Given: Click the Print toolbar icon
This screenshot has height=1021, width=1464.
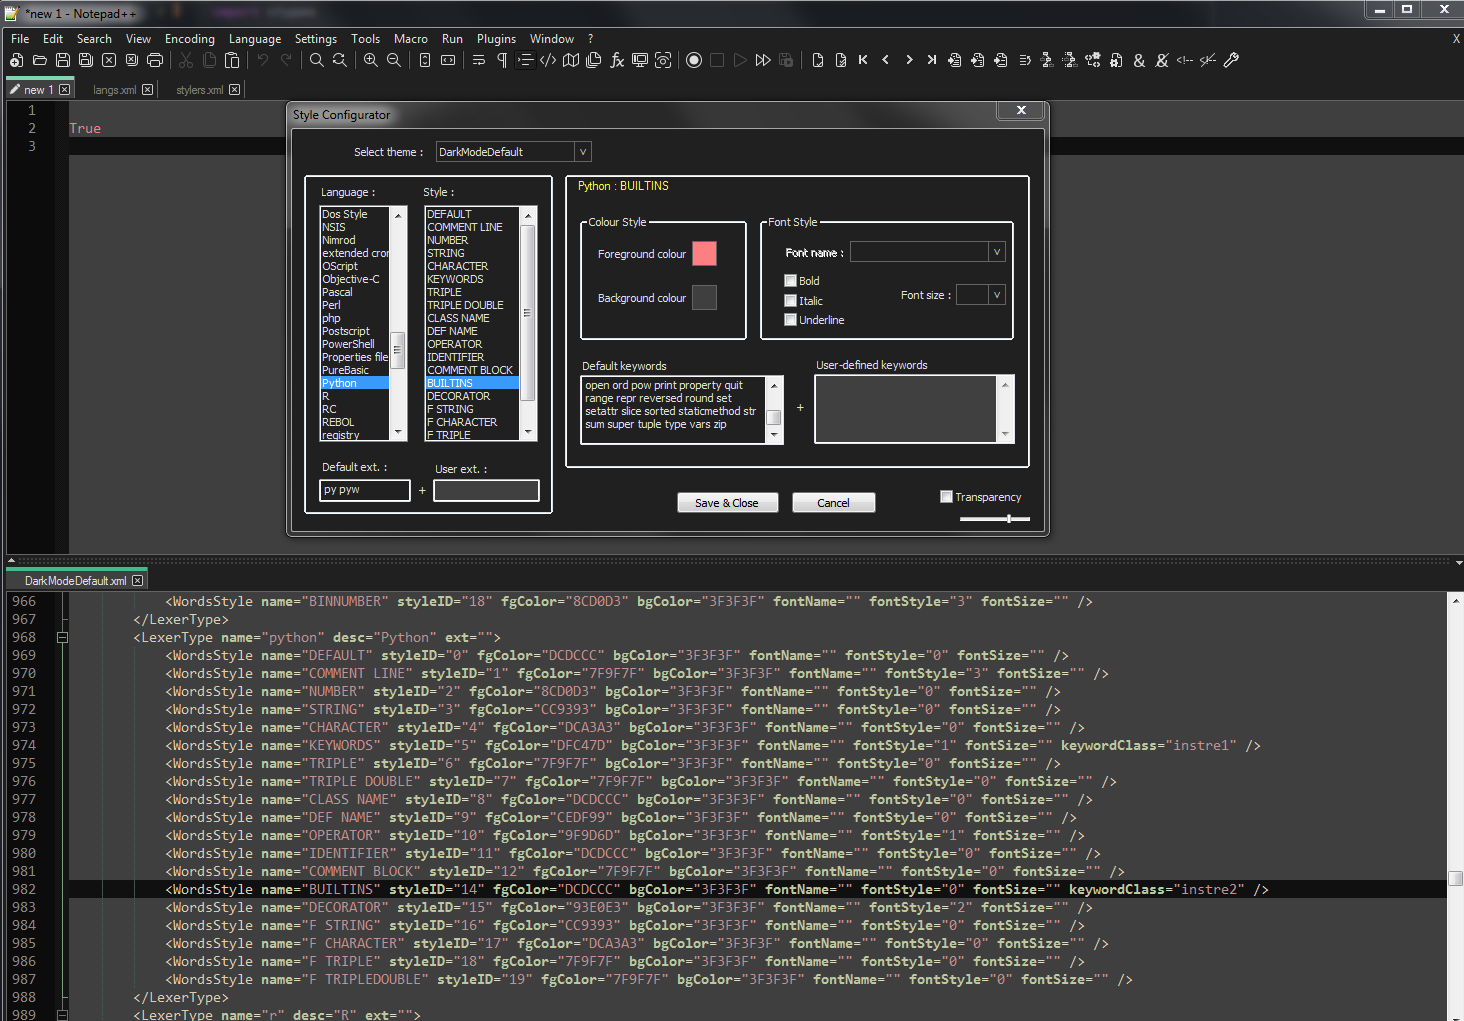Looking at the screenshot, I should [x=155, y=60].
